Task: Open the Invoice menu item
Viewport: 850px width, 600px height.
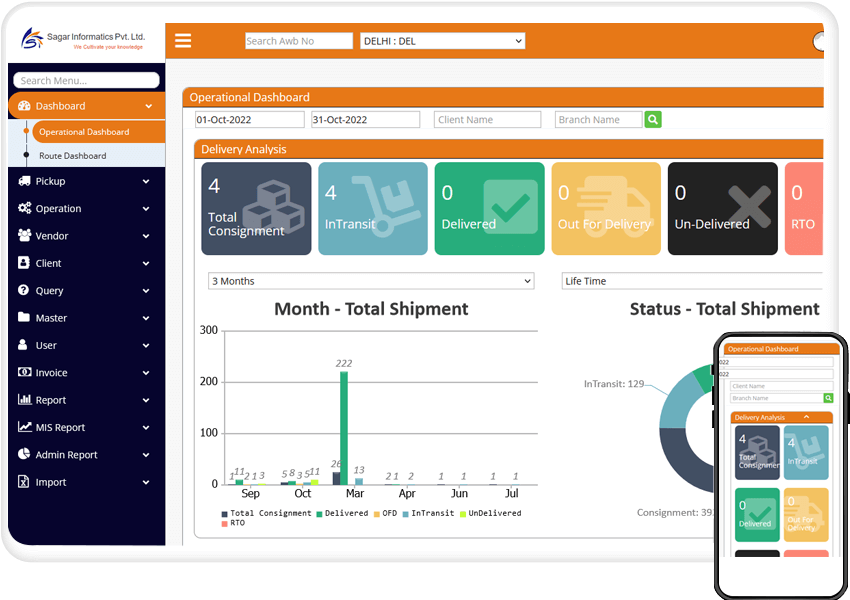Action: click(87, 372)
